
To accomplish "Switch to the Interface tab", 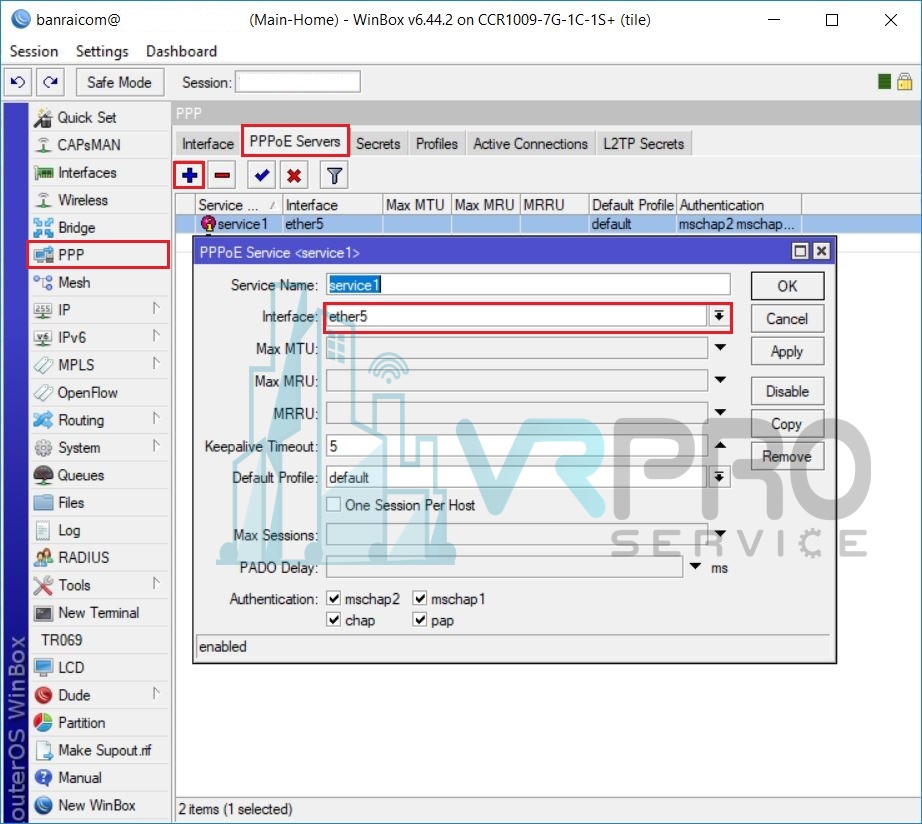I will [208, 144].
